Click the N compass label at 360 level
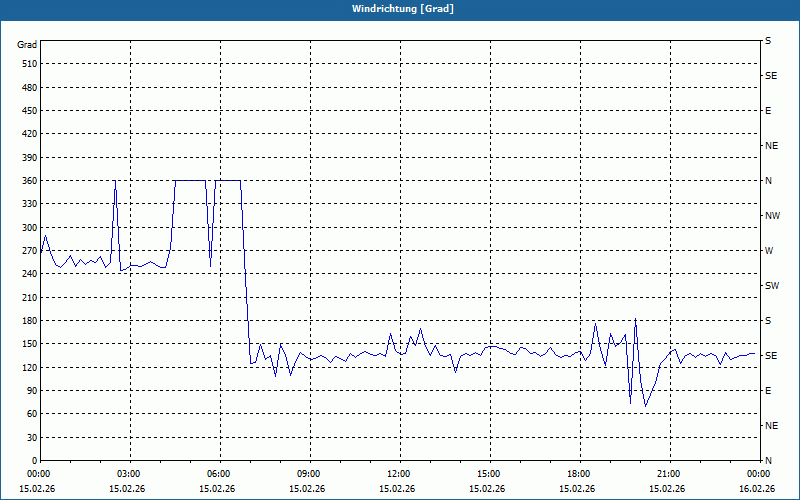This screenshot has width=800, height=500. tap(768, 181)
